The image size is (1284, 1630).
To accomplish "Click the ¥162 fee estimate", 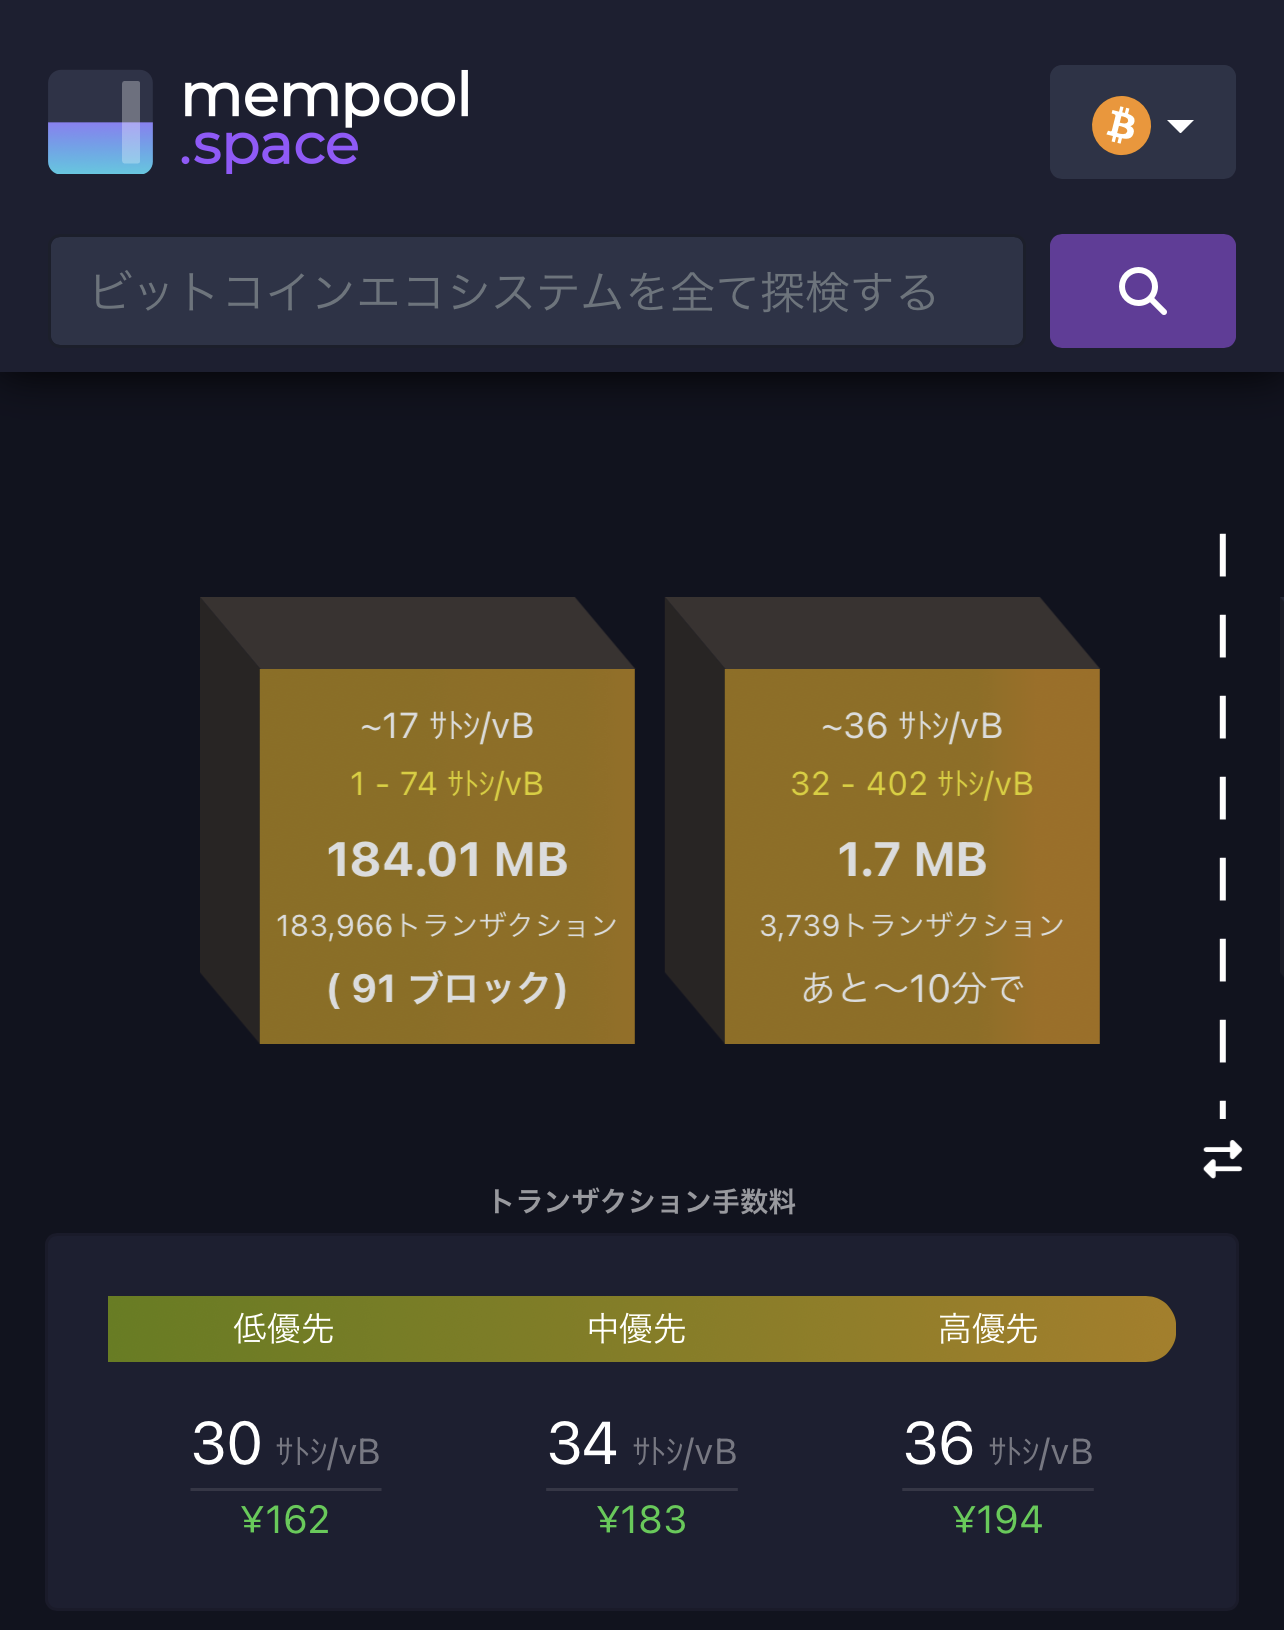I will pyautogui.click(x=285, y=1520).
